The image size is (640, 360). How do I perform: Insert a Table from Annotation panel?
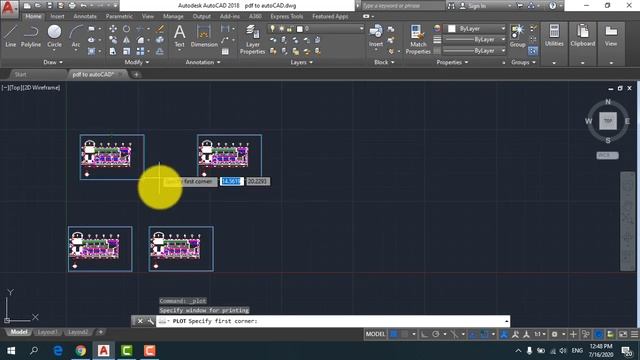[x=225, y=51]
